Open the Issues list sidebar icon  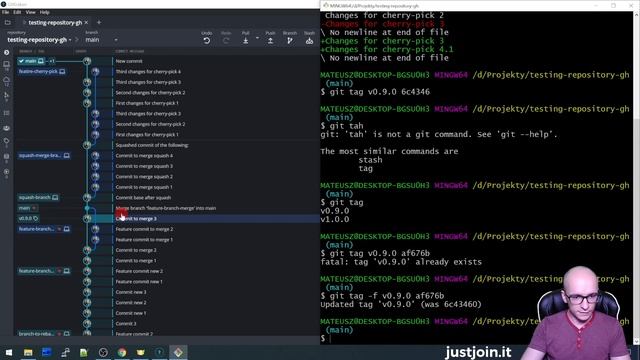coord(7,113)
